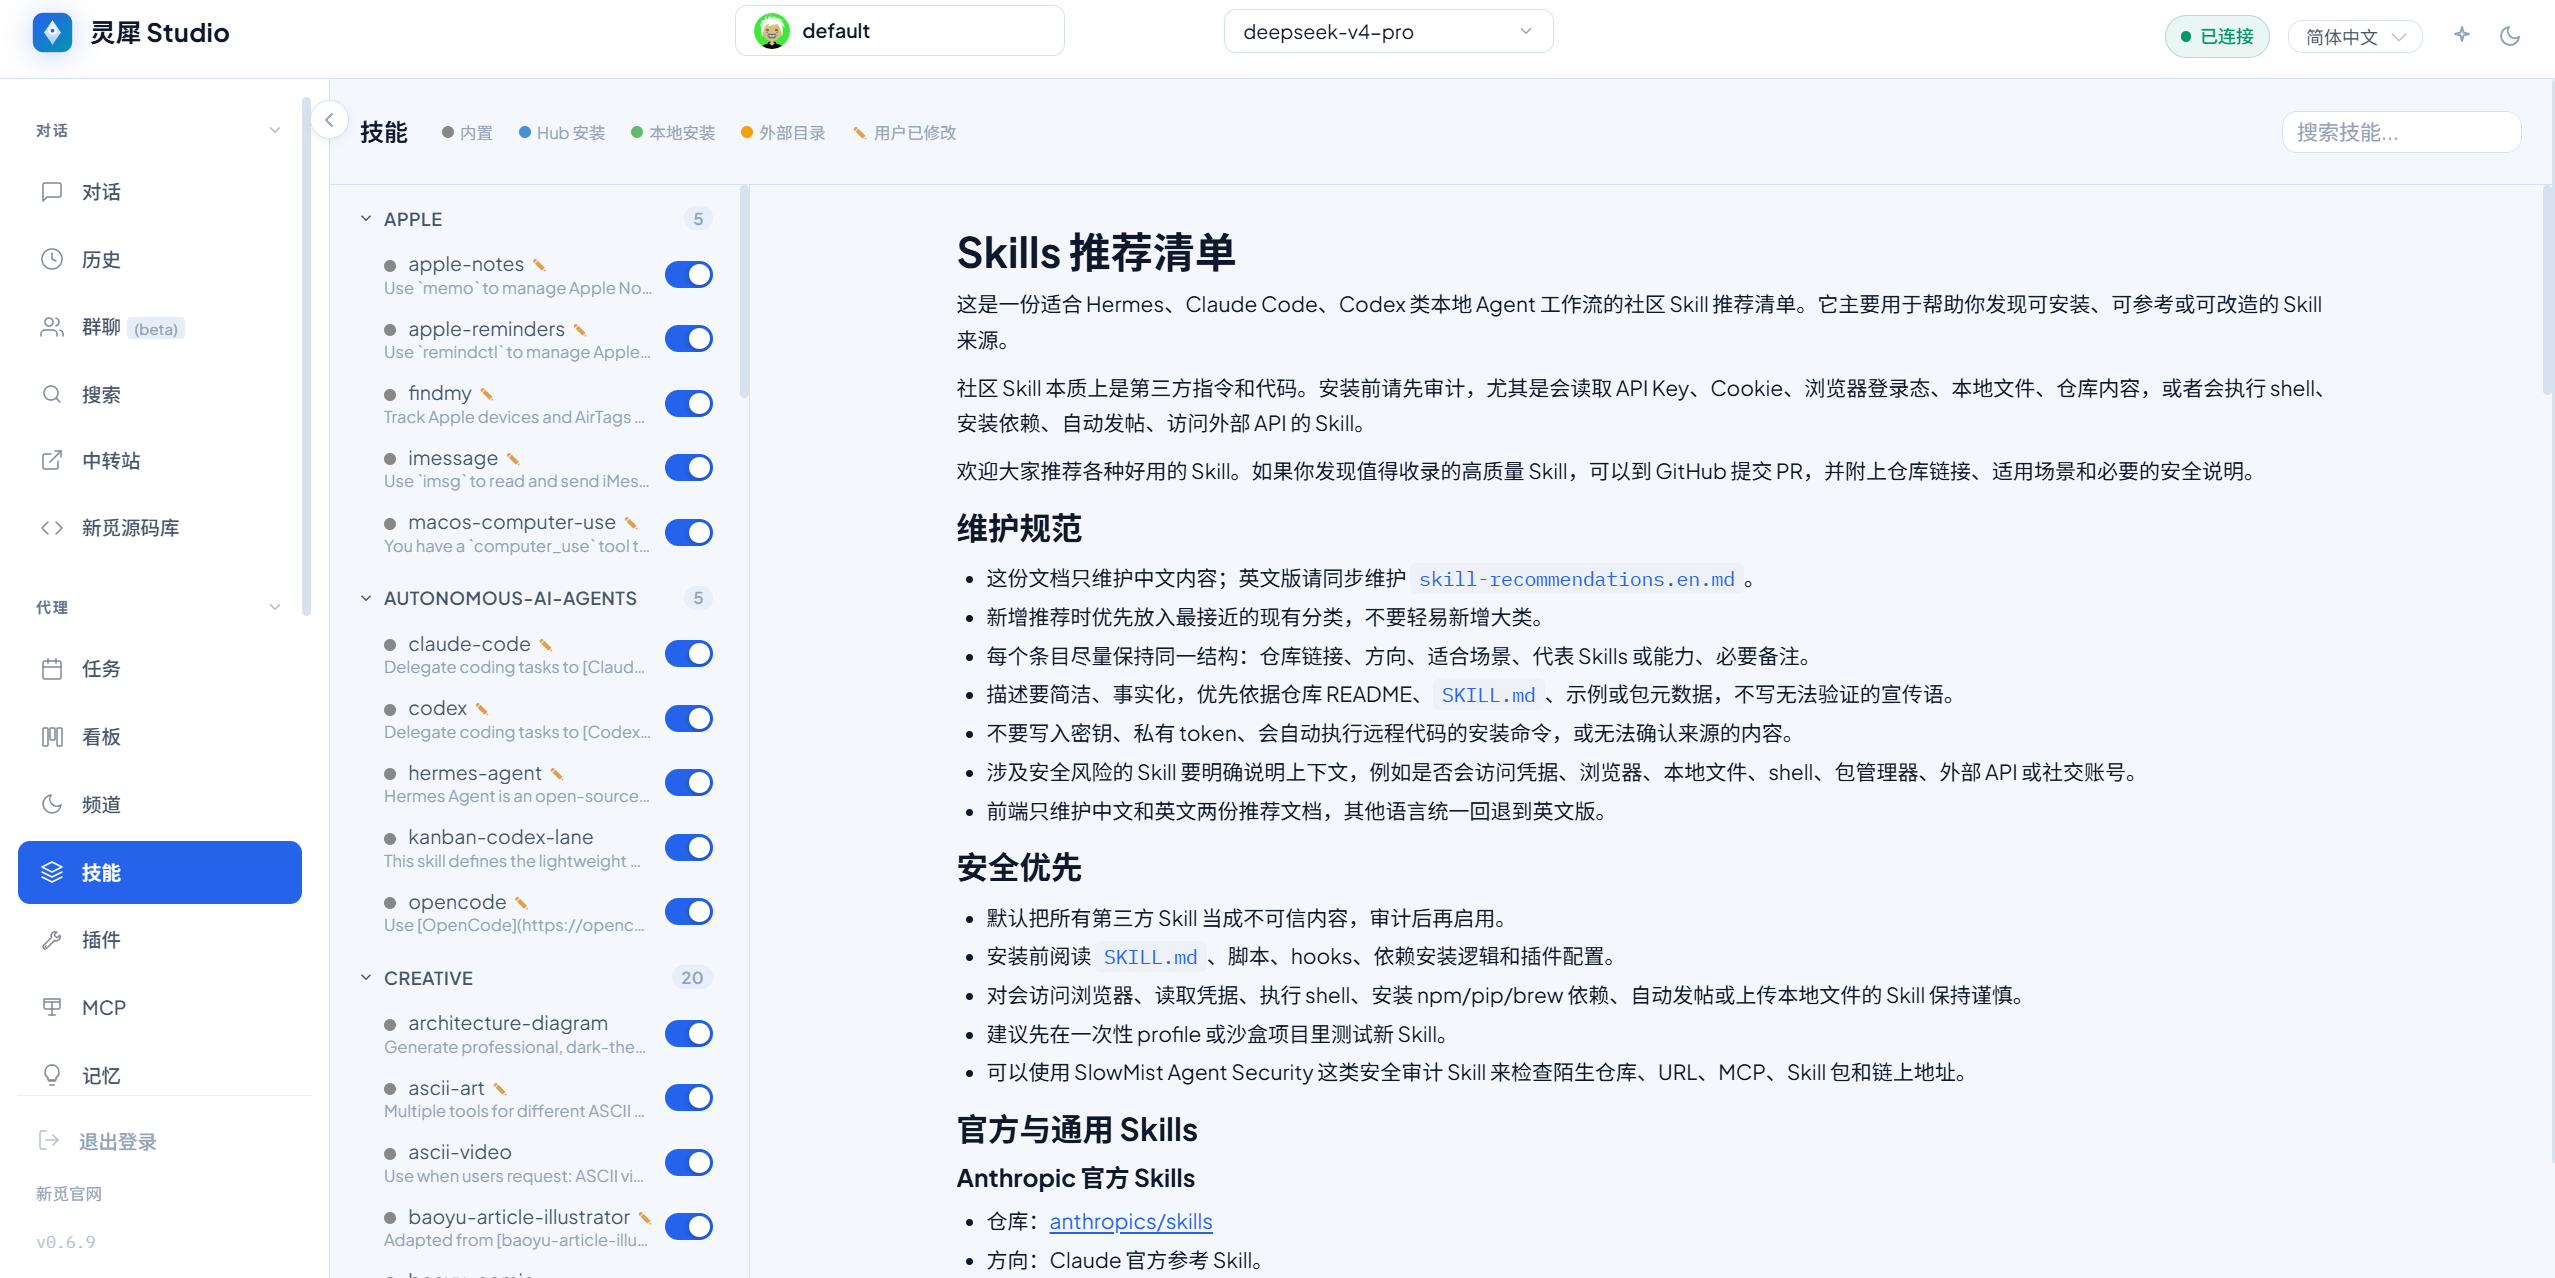This screenshot has width=2555, height=1278.
Task: Open the 看板 page
Action: click(160, 736)
